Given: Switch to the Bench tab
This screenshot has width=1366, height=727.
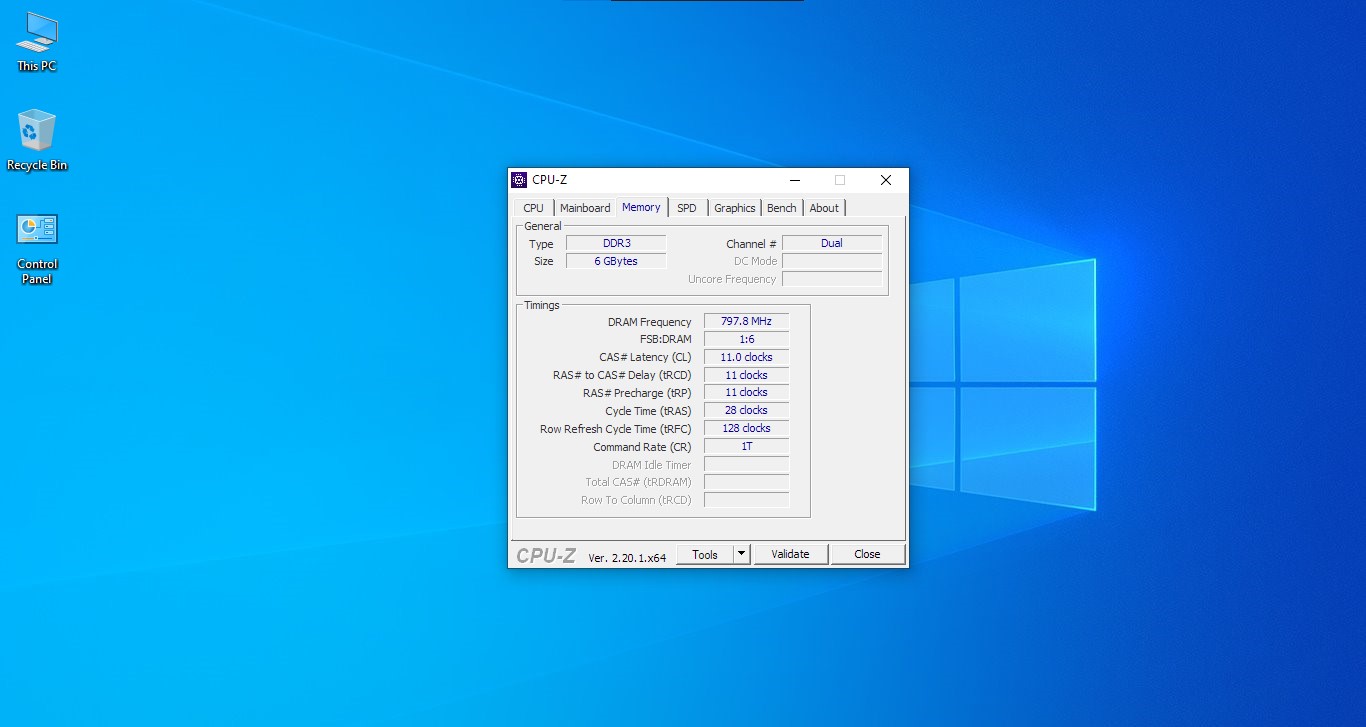Looking at the screenshot, I should (x=782, y=208).
